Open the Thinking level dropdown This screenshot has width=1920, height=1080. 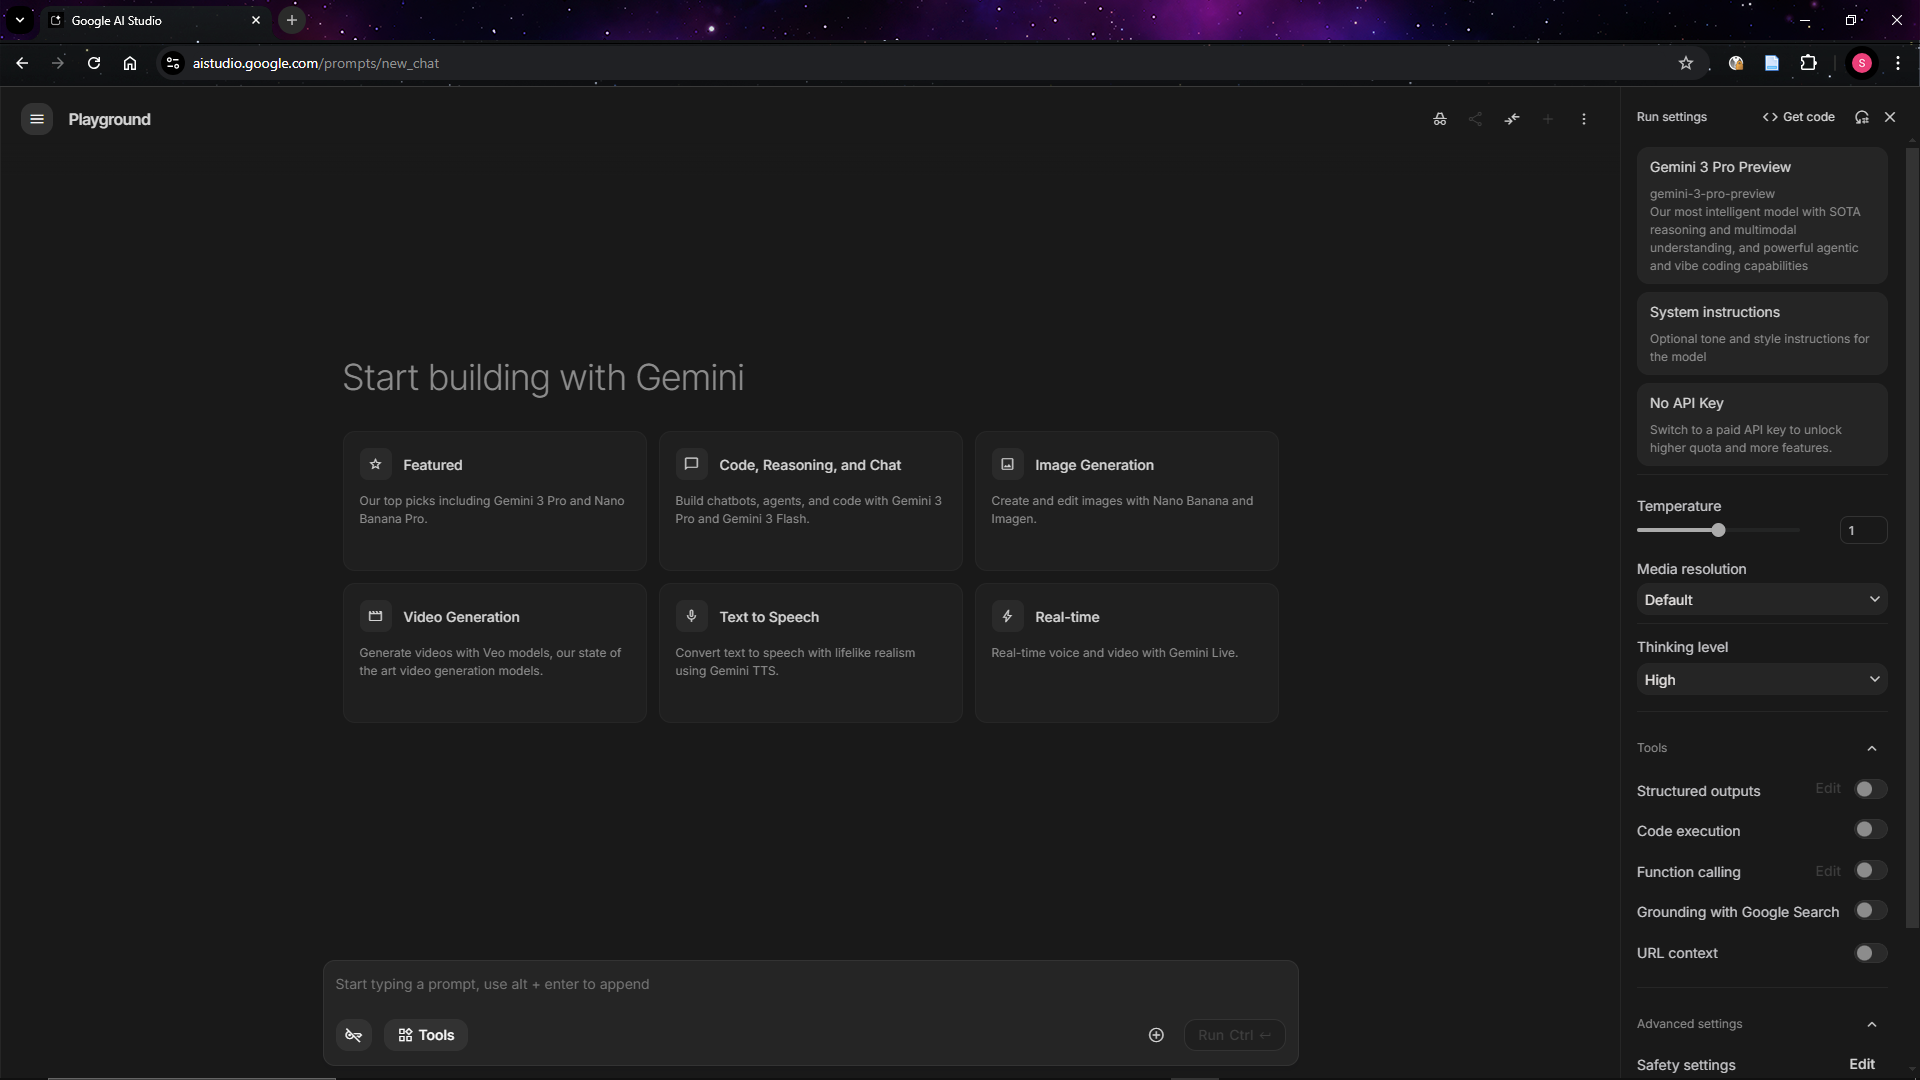[1761, 680]
